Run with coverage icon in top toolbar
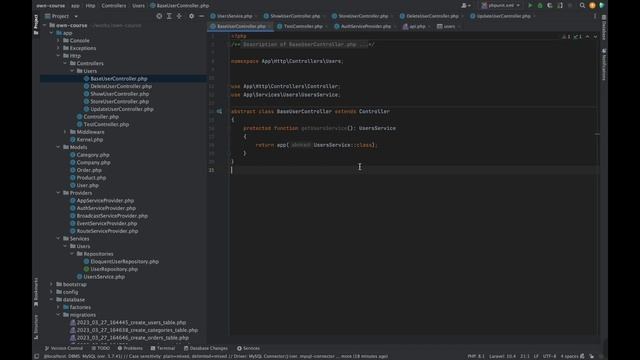The image size is (640, 360). [550, 6]
